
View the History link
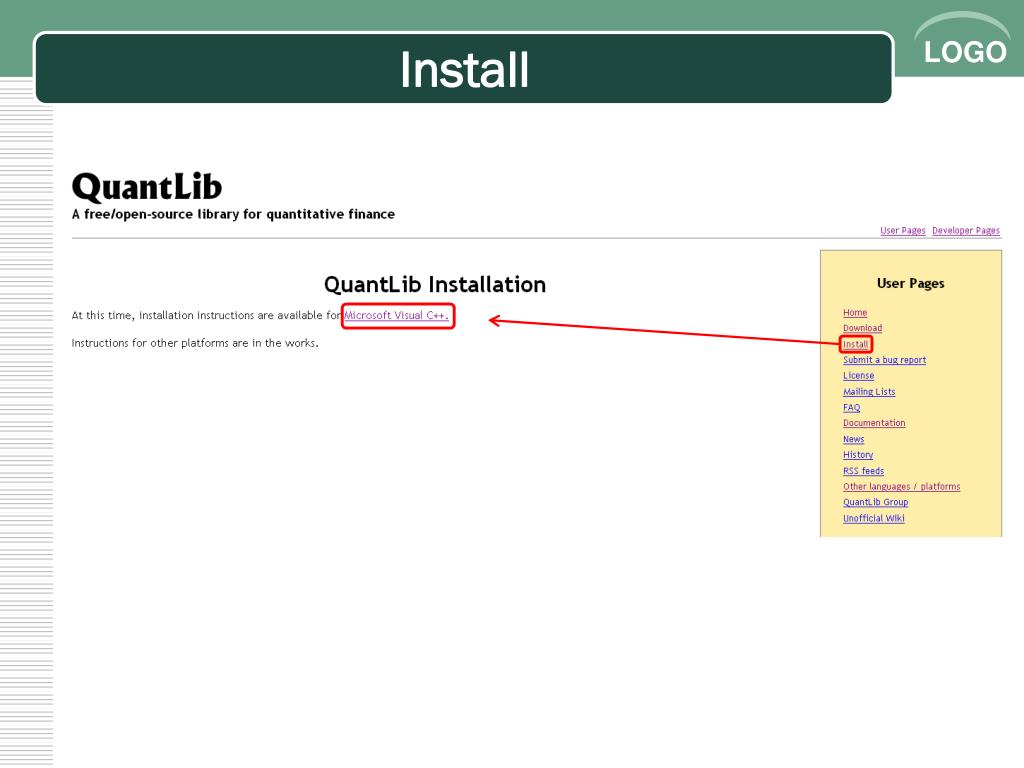click(x=857, y=455)
